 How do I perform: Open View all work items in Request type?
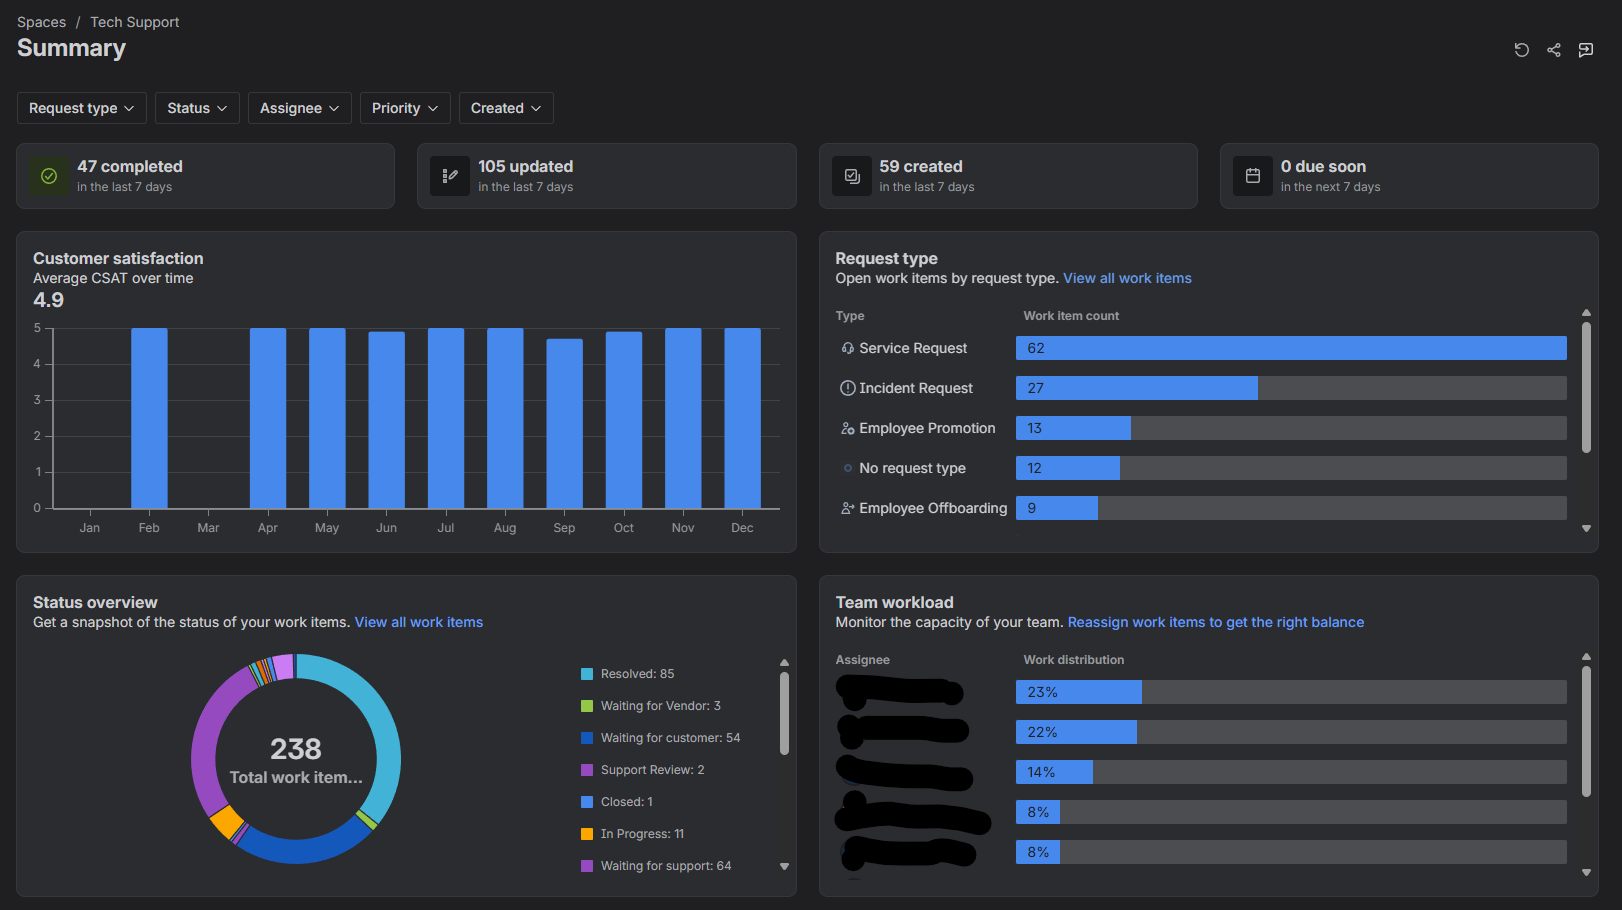[x=1127, y=278]
